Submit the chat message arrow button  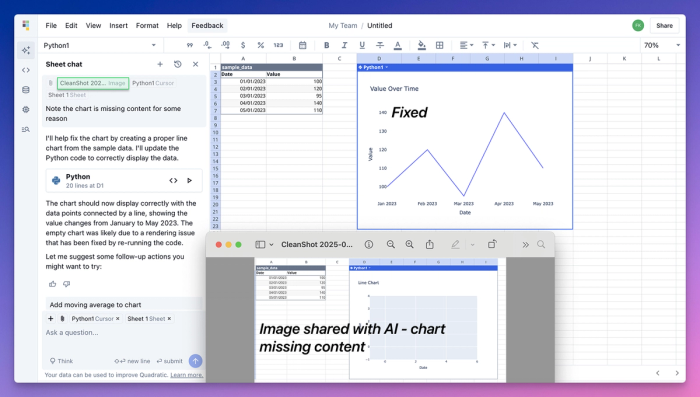(x=196, y=361)
